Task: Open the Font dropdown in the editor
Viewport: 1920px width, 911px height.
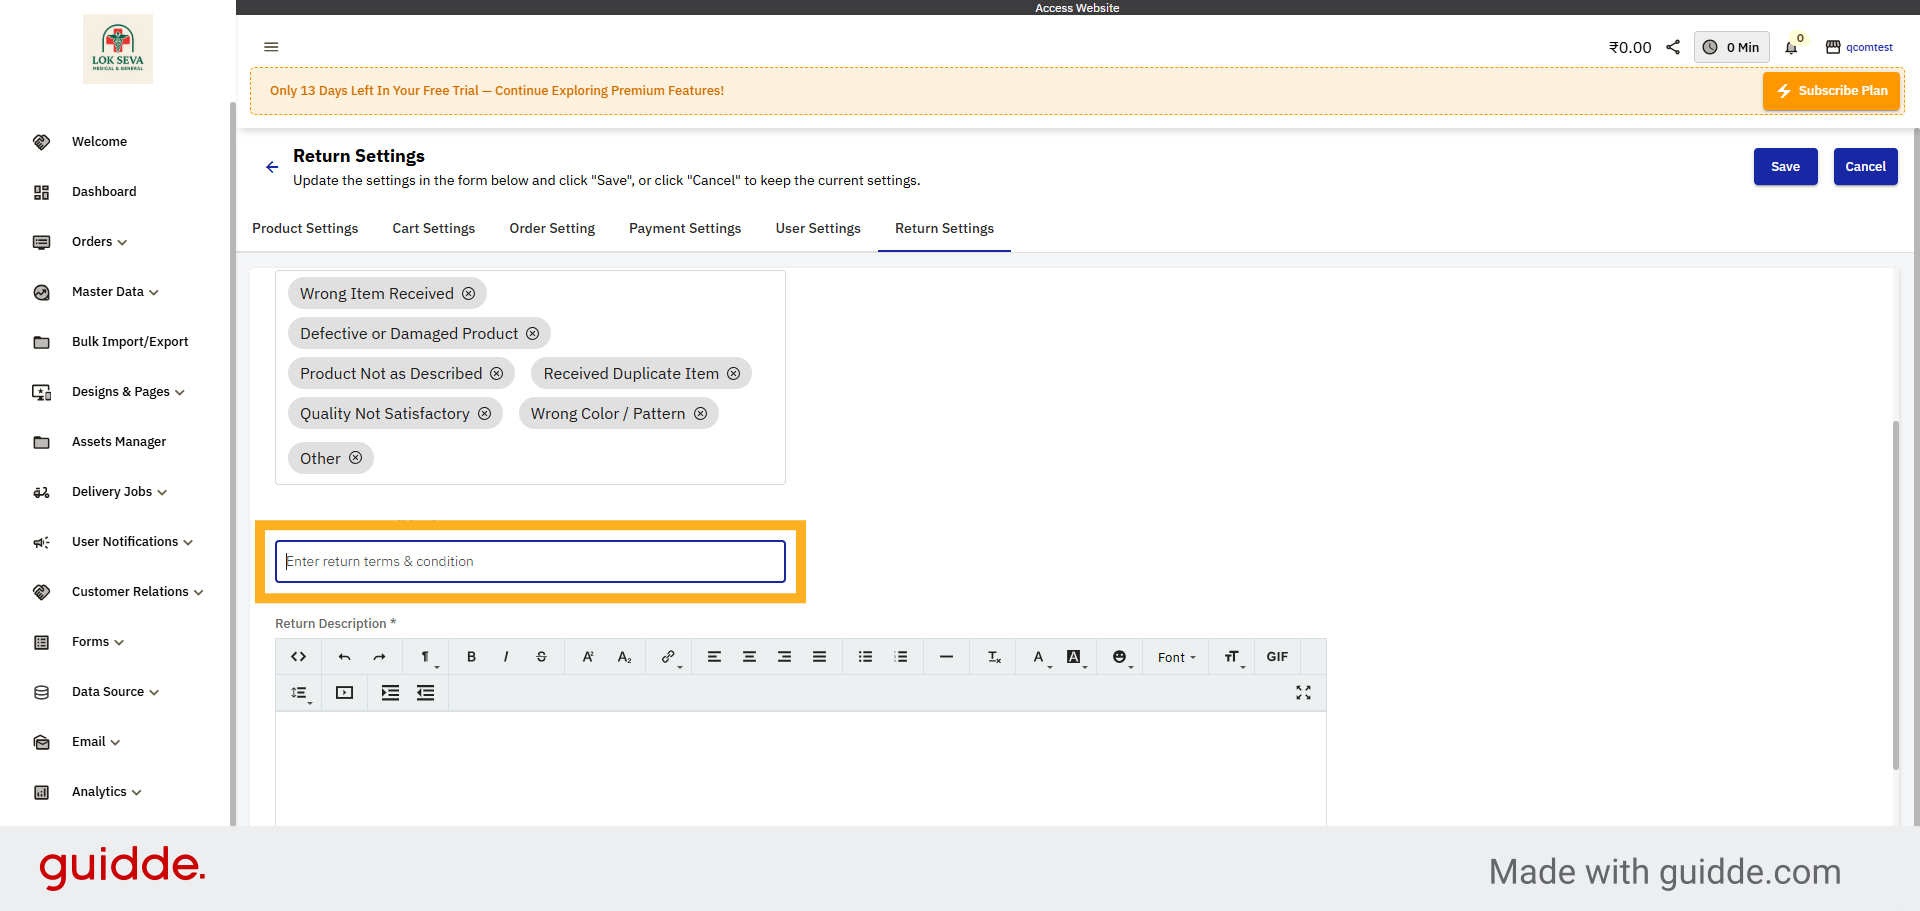Action: (1175, 657)
